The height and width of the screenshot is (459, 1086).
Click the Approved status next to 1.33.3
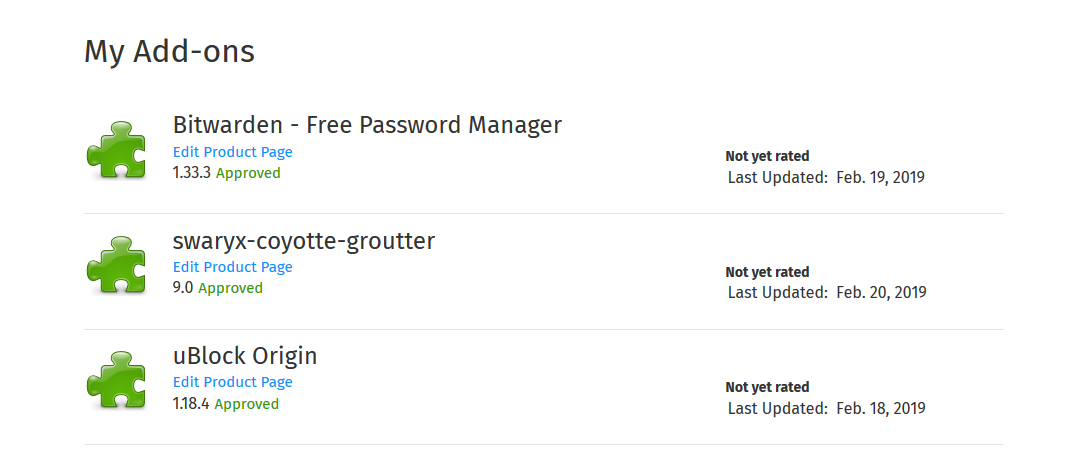coord(248,173)
